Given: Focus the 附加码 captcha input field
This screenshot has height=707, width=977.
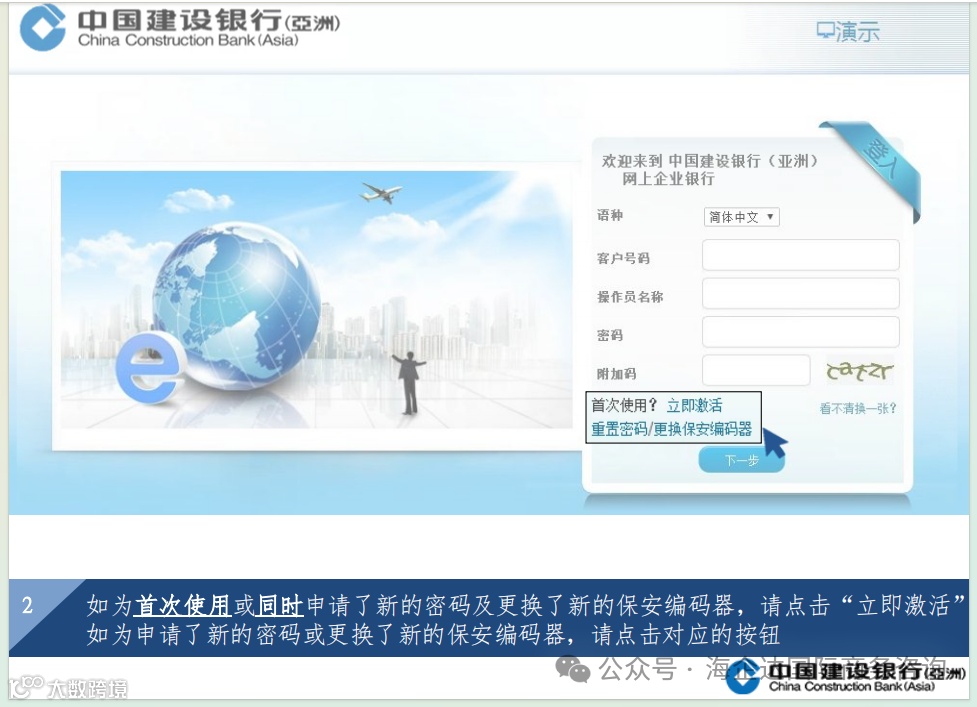Looking at the screenshot, I should coord(756,371).
